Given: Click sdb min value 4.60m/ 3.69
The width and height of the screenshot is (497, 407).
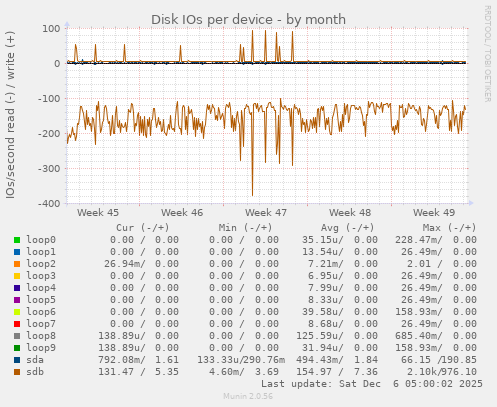Looking at the screenshot, I should pos(244,372).
